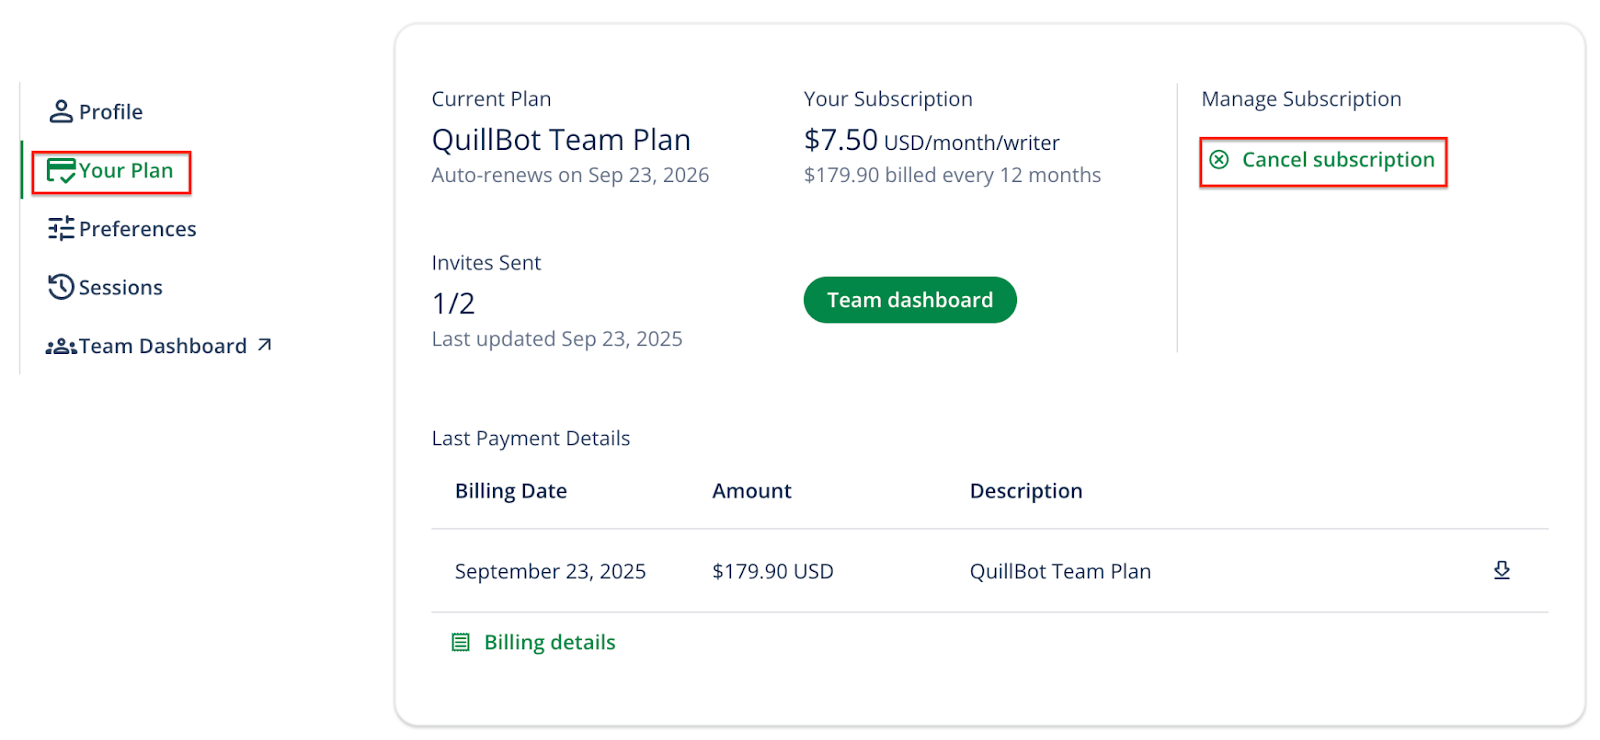Click the Sessions history clock icon
The height and width of the screenshot is (740, 1600).
[x=61, y=287]
